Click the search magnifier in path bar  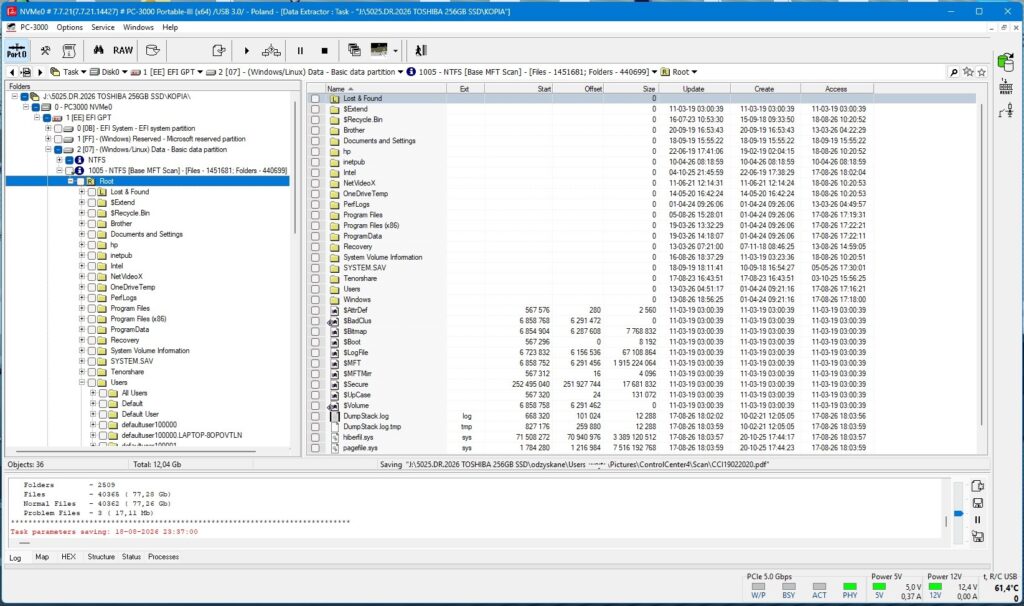[x=954, y=72]
